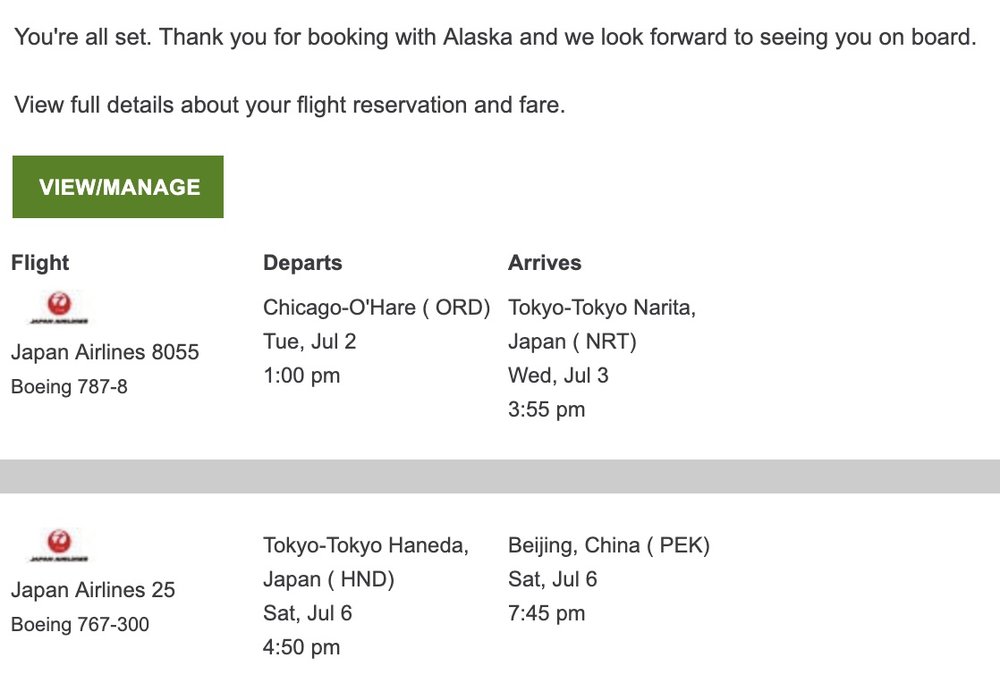This screenshot has width=1000, height=683.
Task: Click the green VIEW/MANAGE button
Action: tap(118, 187)
